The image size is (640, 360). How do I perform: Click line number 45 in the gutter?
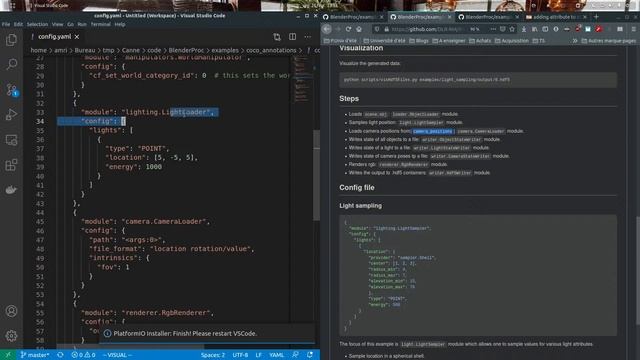pos(40,222)
